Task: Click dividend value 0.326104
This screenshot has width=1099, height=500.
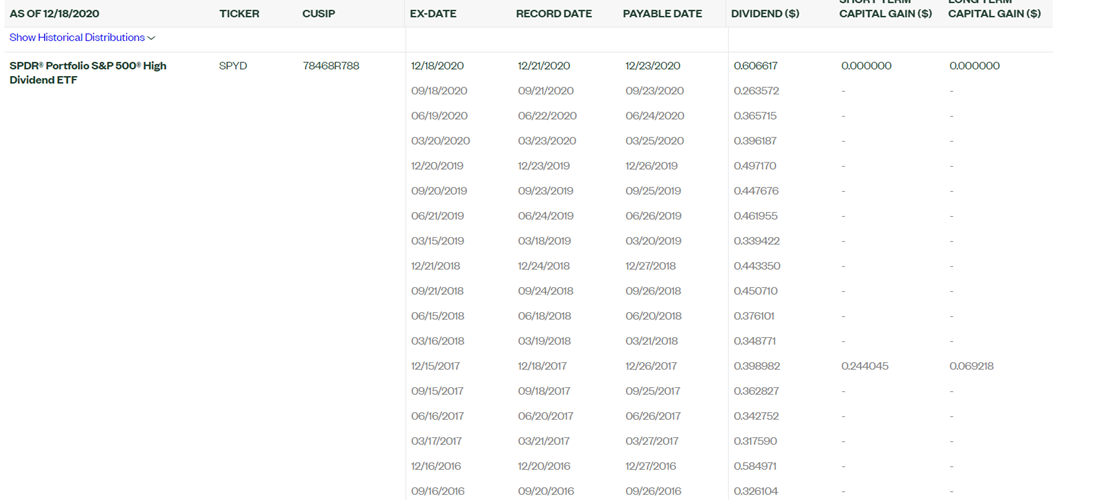Action: pos(756,492)
